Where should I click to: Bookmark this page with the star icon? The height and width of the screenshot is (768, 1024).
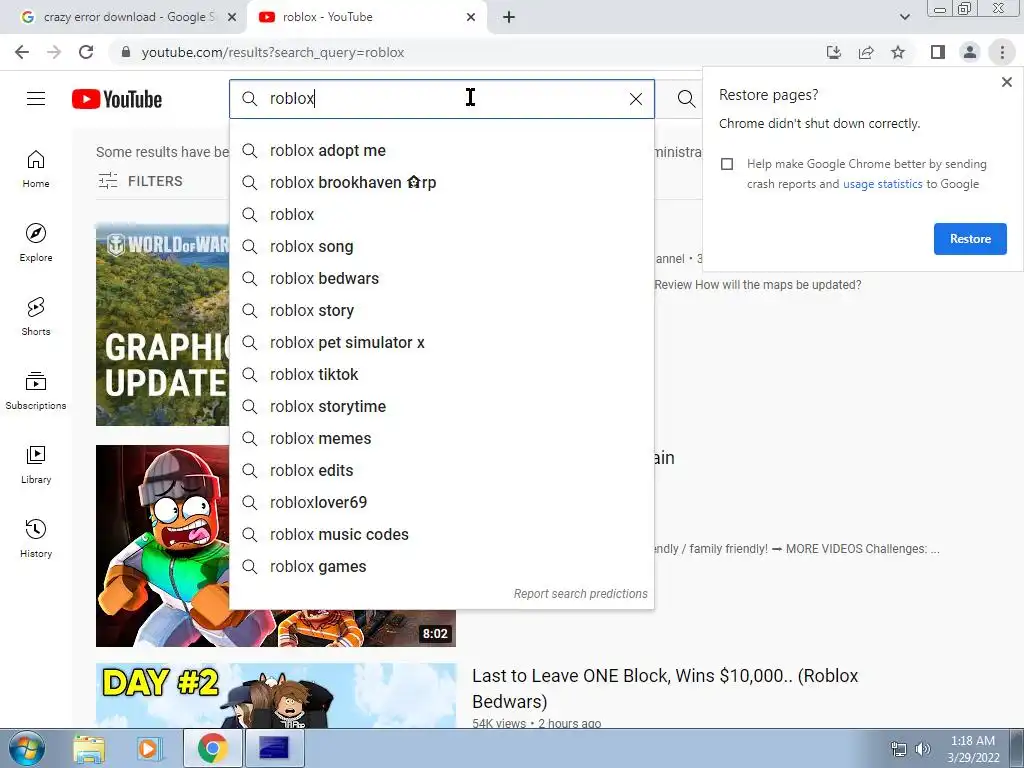(x=898, y=52)
